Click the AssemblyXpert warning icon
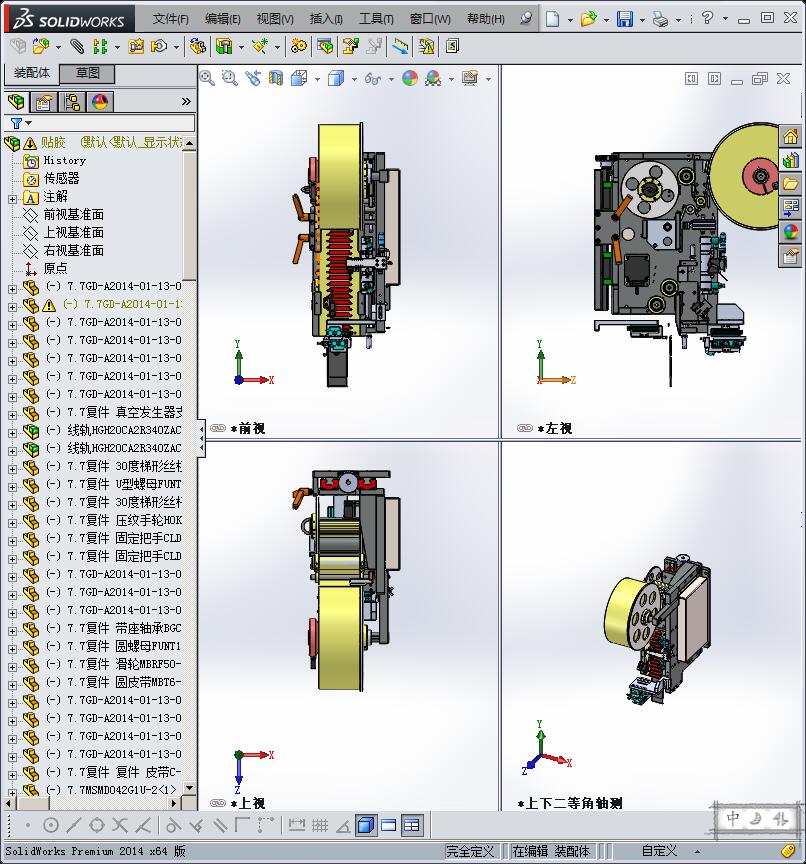Screen dimensions: 806x864 pos(426,46)
